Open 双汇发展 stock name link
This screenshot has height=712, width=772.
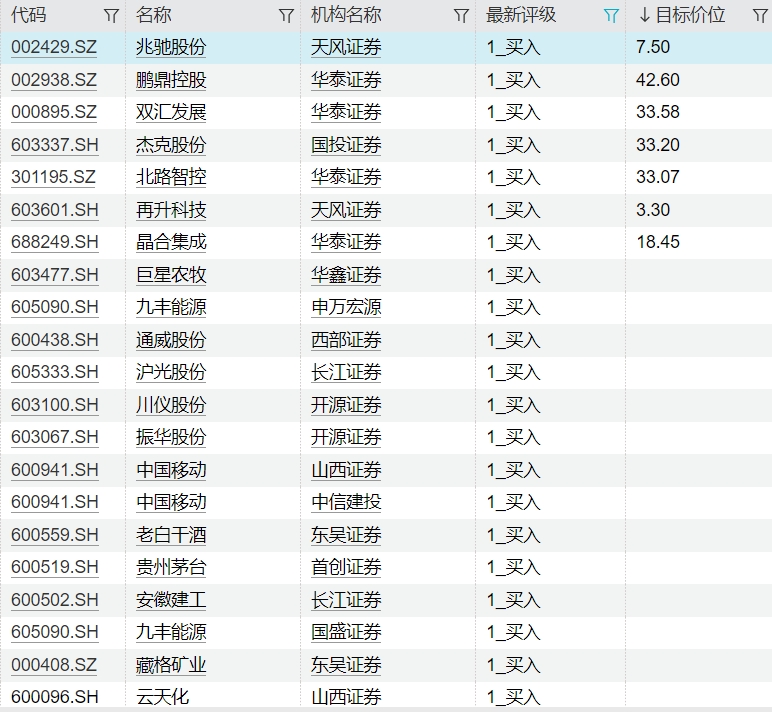tap(171, 112)
